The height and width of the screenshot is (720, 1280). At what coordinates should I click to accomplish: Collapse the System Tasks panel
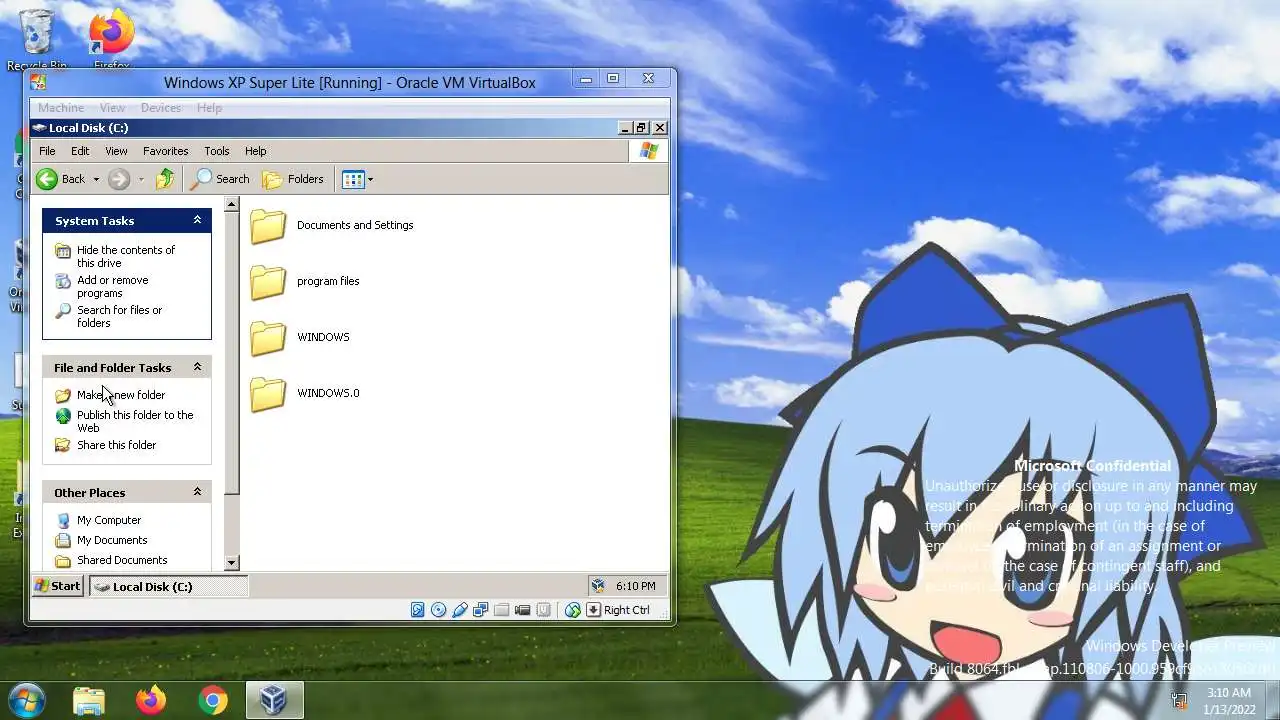tap(197, 220)
